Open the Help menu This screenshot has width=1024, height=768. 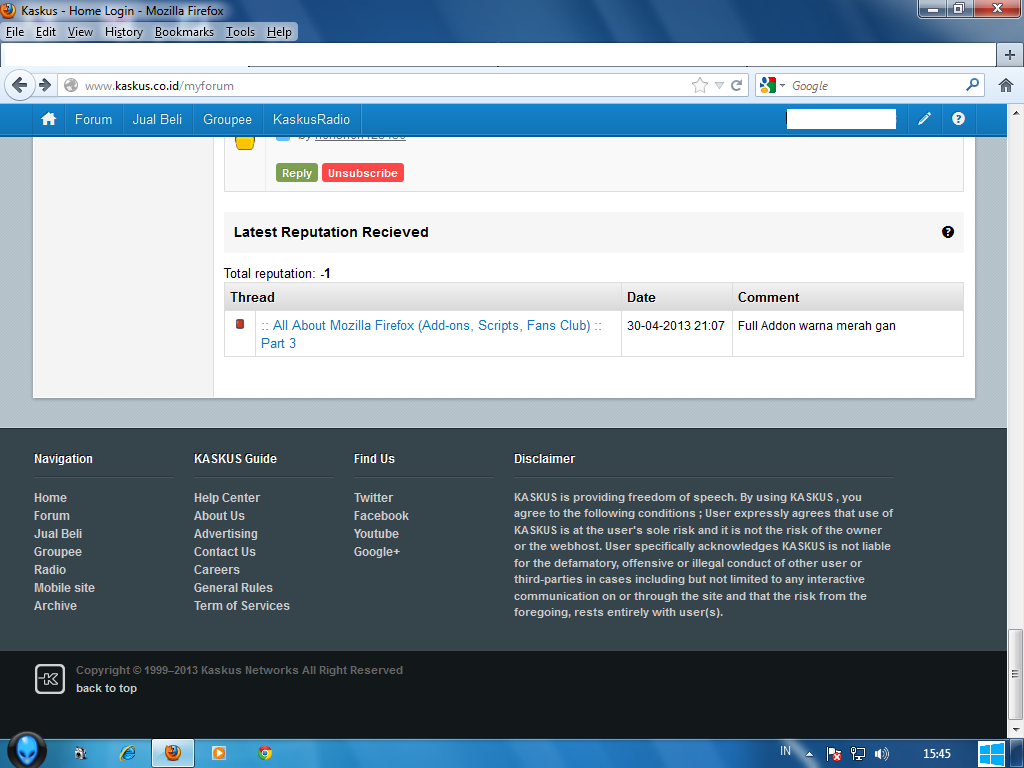coord(279,32)
